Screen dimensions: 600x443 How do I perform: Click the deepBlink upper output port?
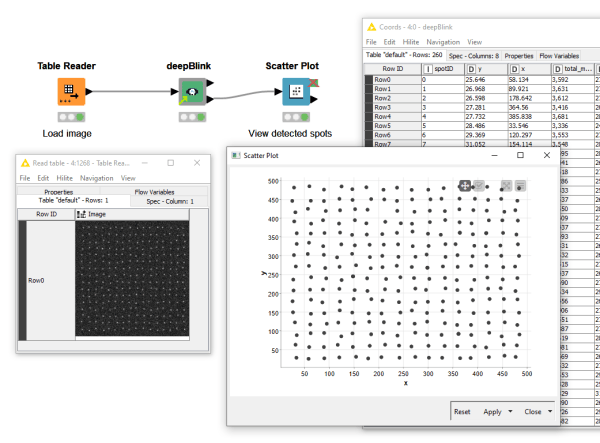[210, 83]
